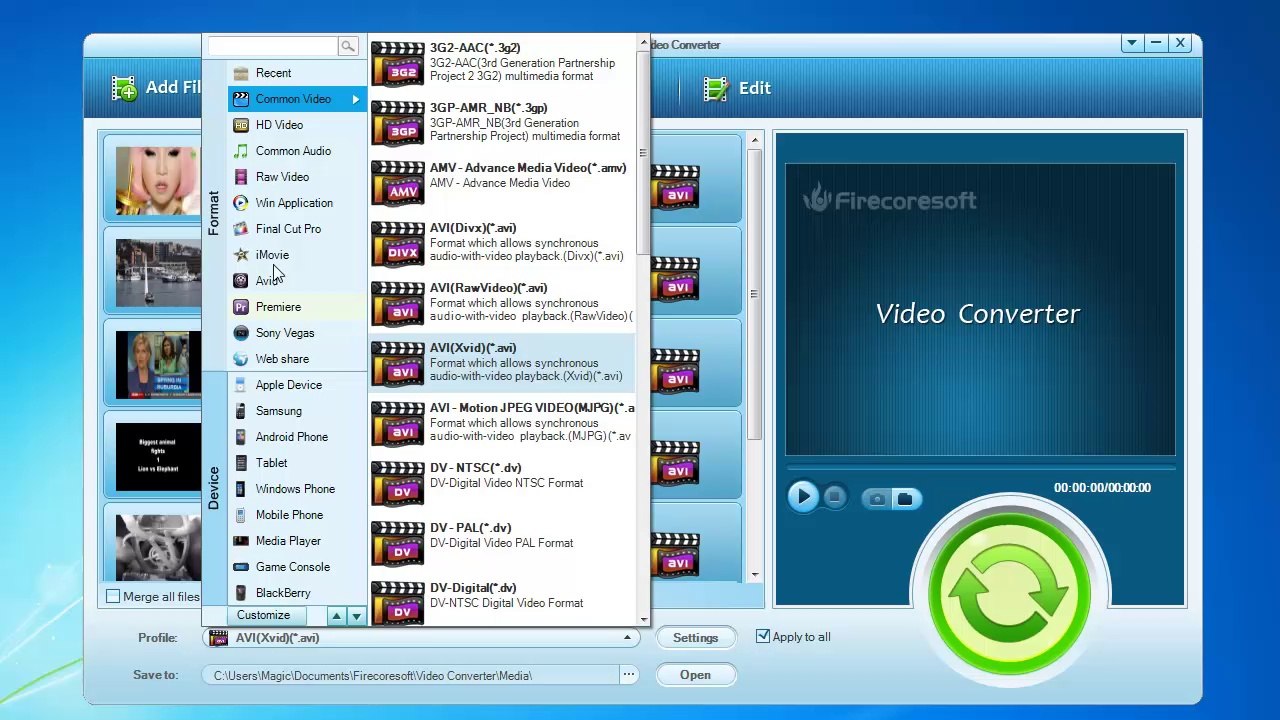1280x720 pixels.
Task: Click the browse ellipsis button beside save path
Action: point(629,675)
